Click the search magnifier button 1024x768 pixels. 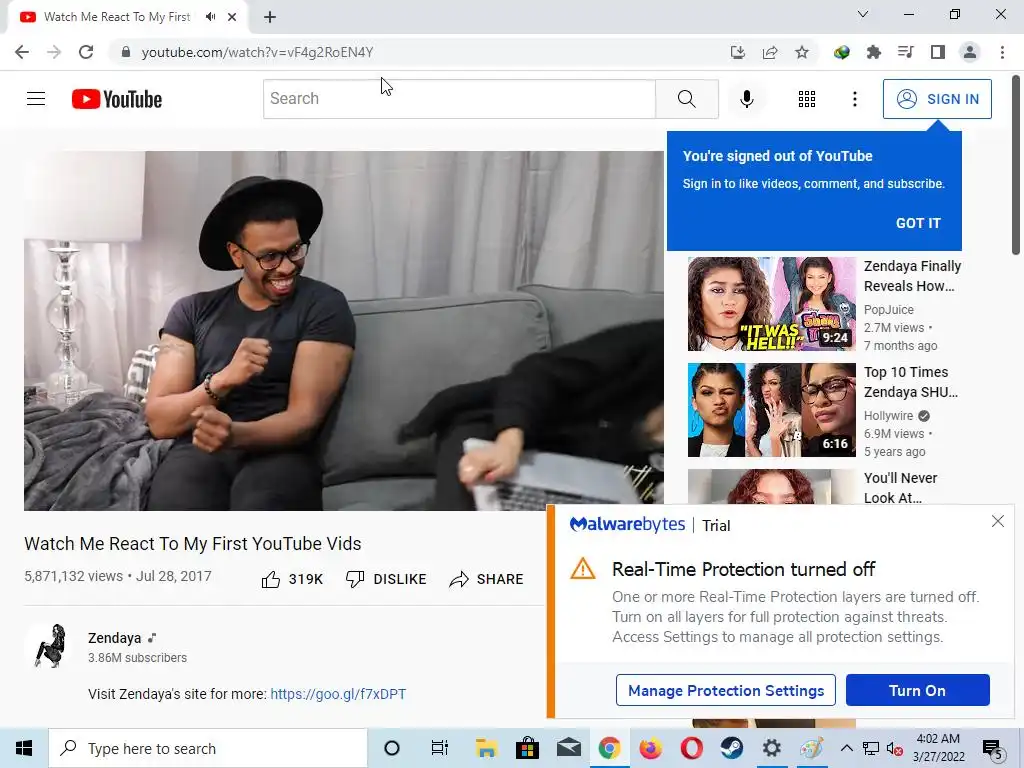686,99
